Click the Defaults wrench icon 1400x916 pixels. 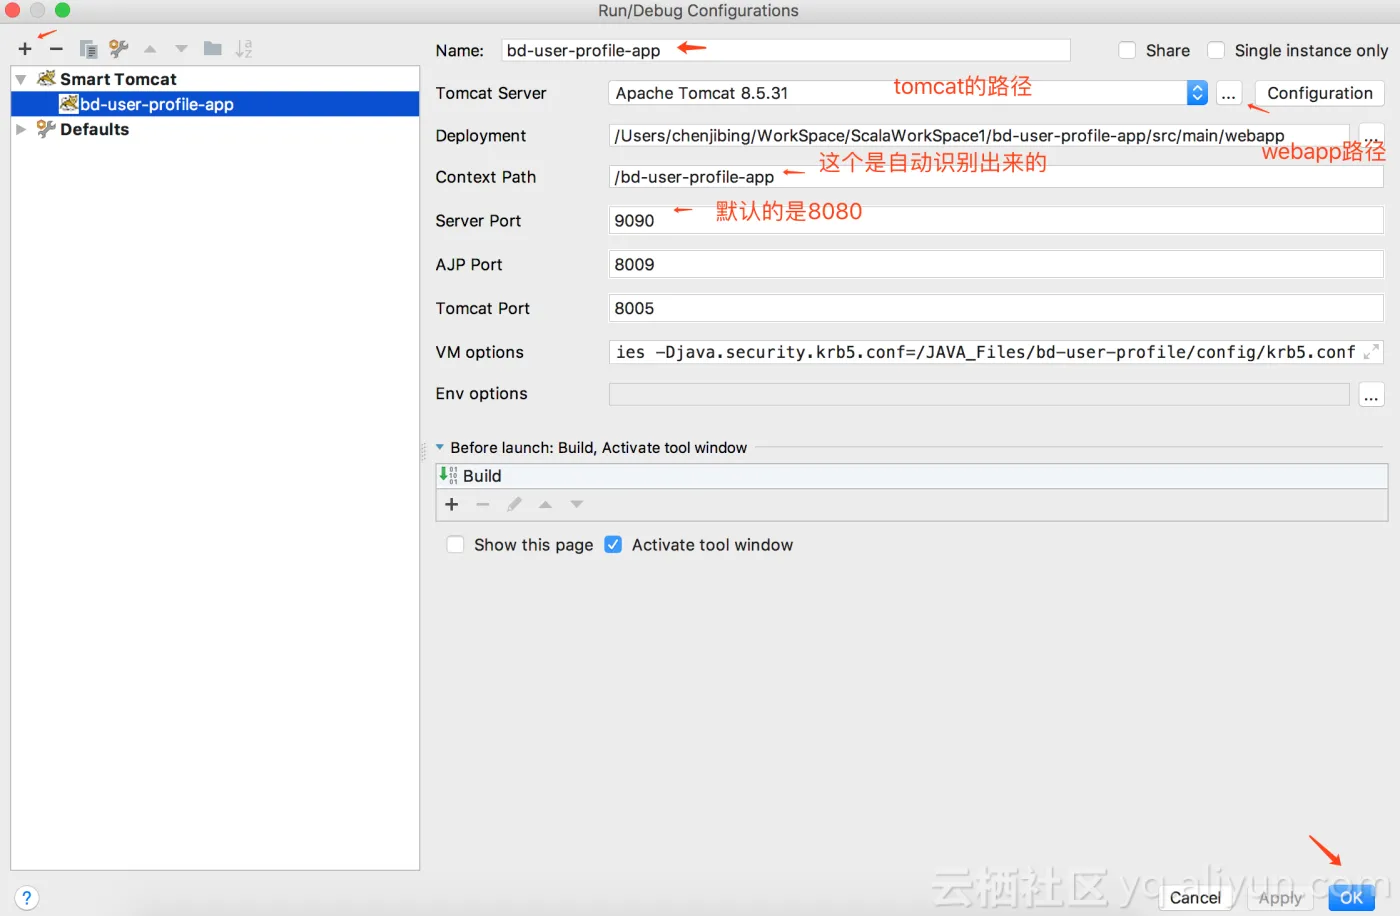pyautogui.click(x=46, y=128)
